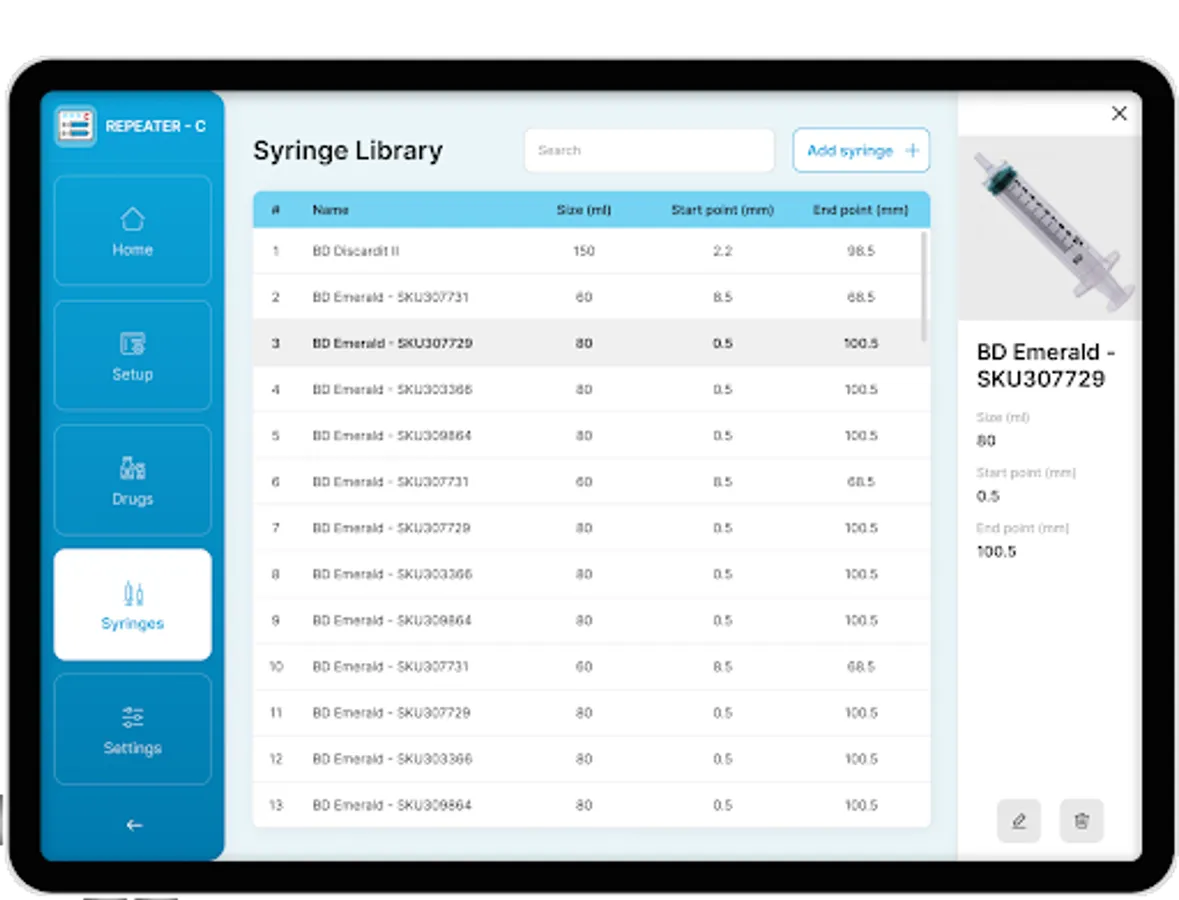
Task: Select row 2 BD Emerald - SKU307731
Action: (x=591, y=297)
